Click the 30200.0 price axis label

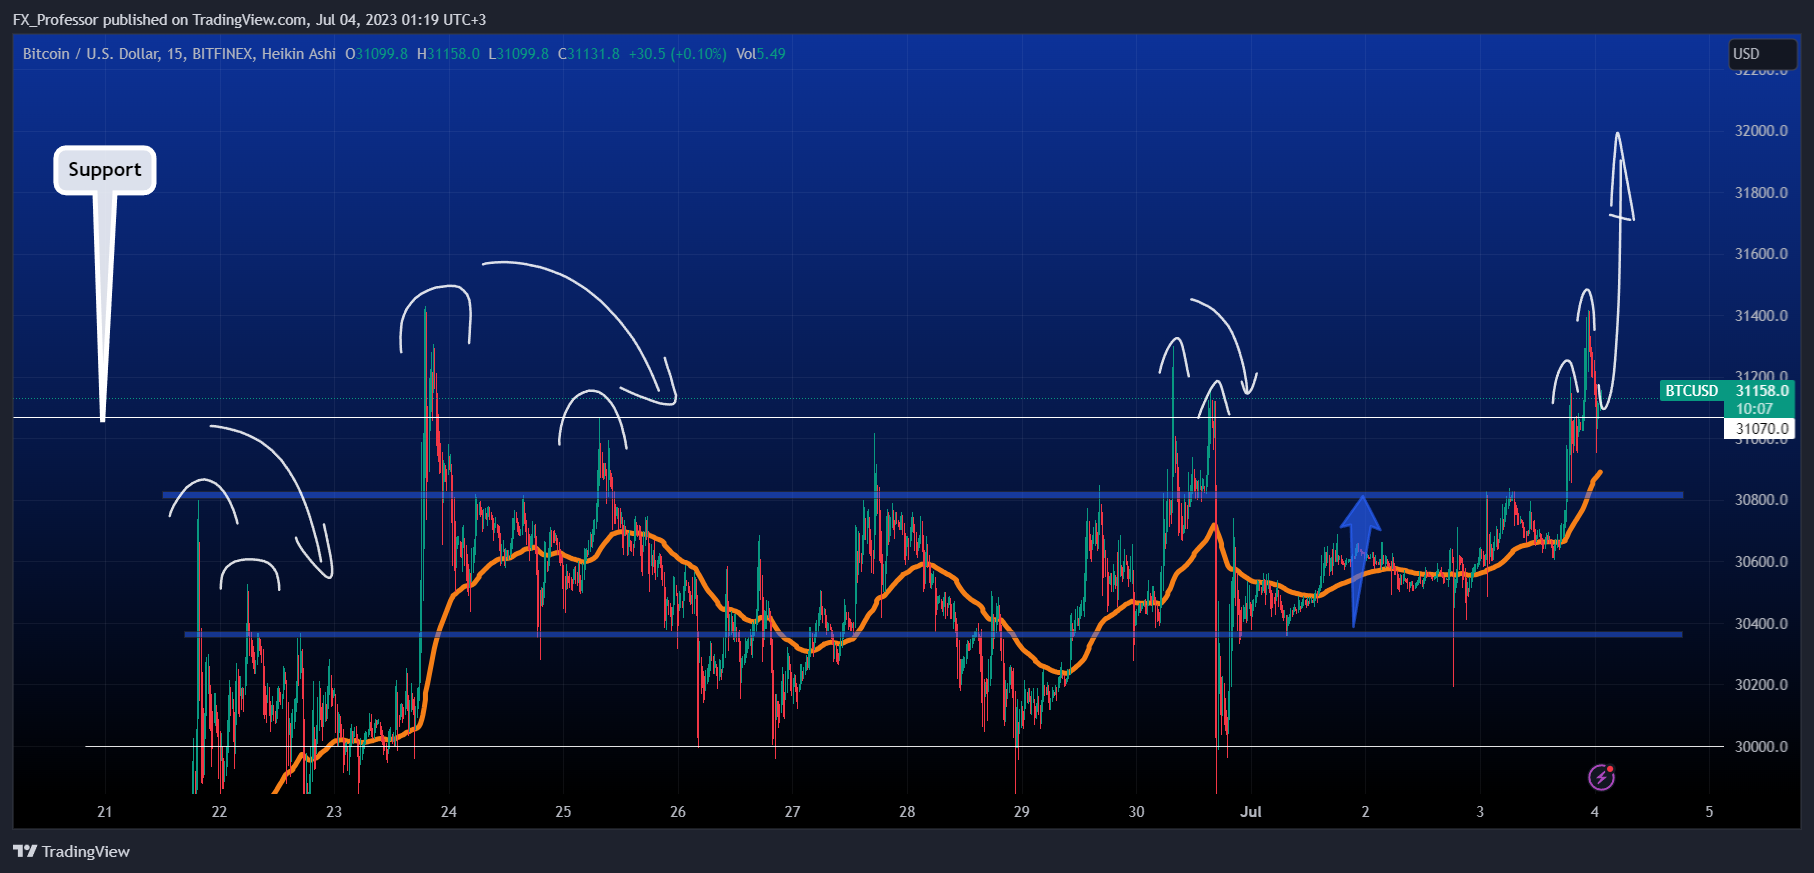coord(1761,685)
